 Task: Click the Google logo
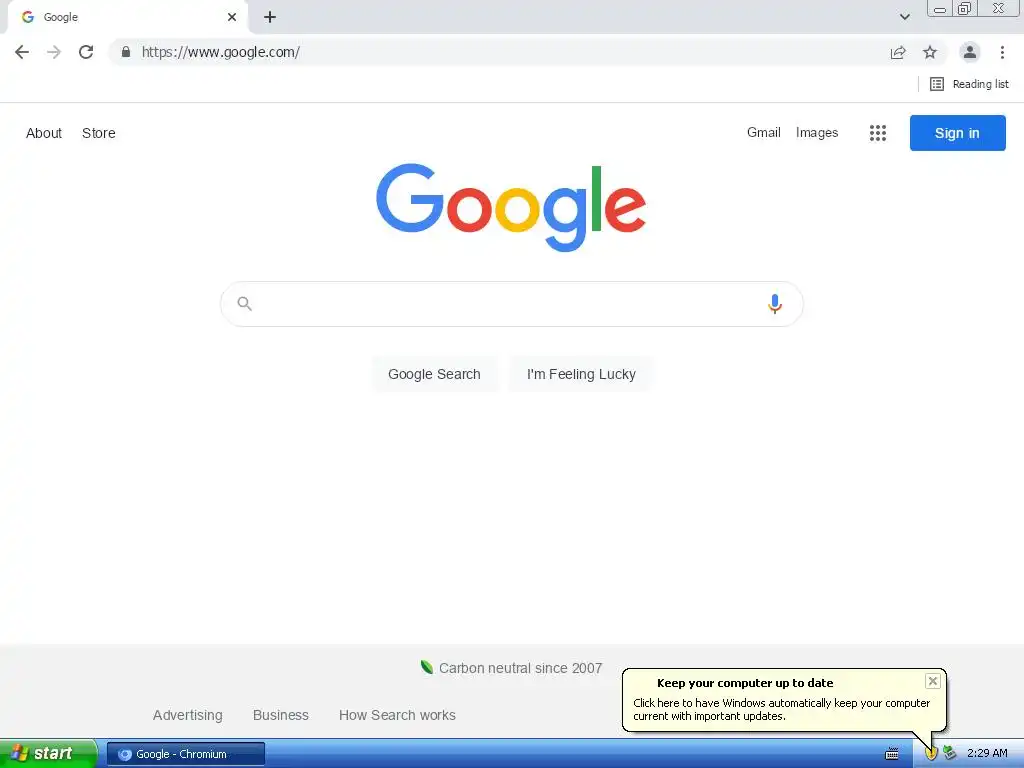point(511,207)
